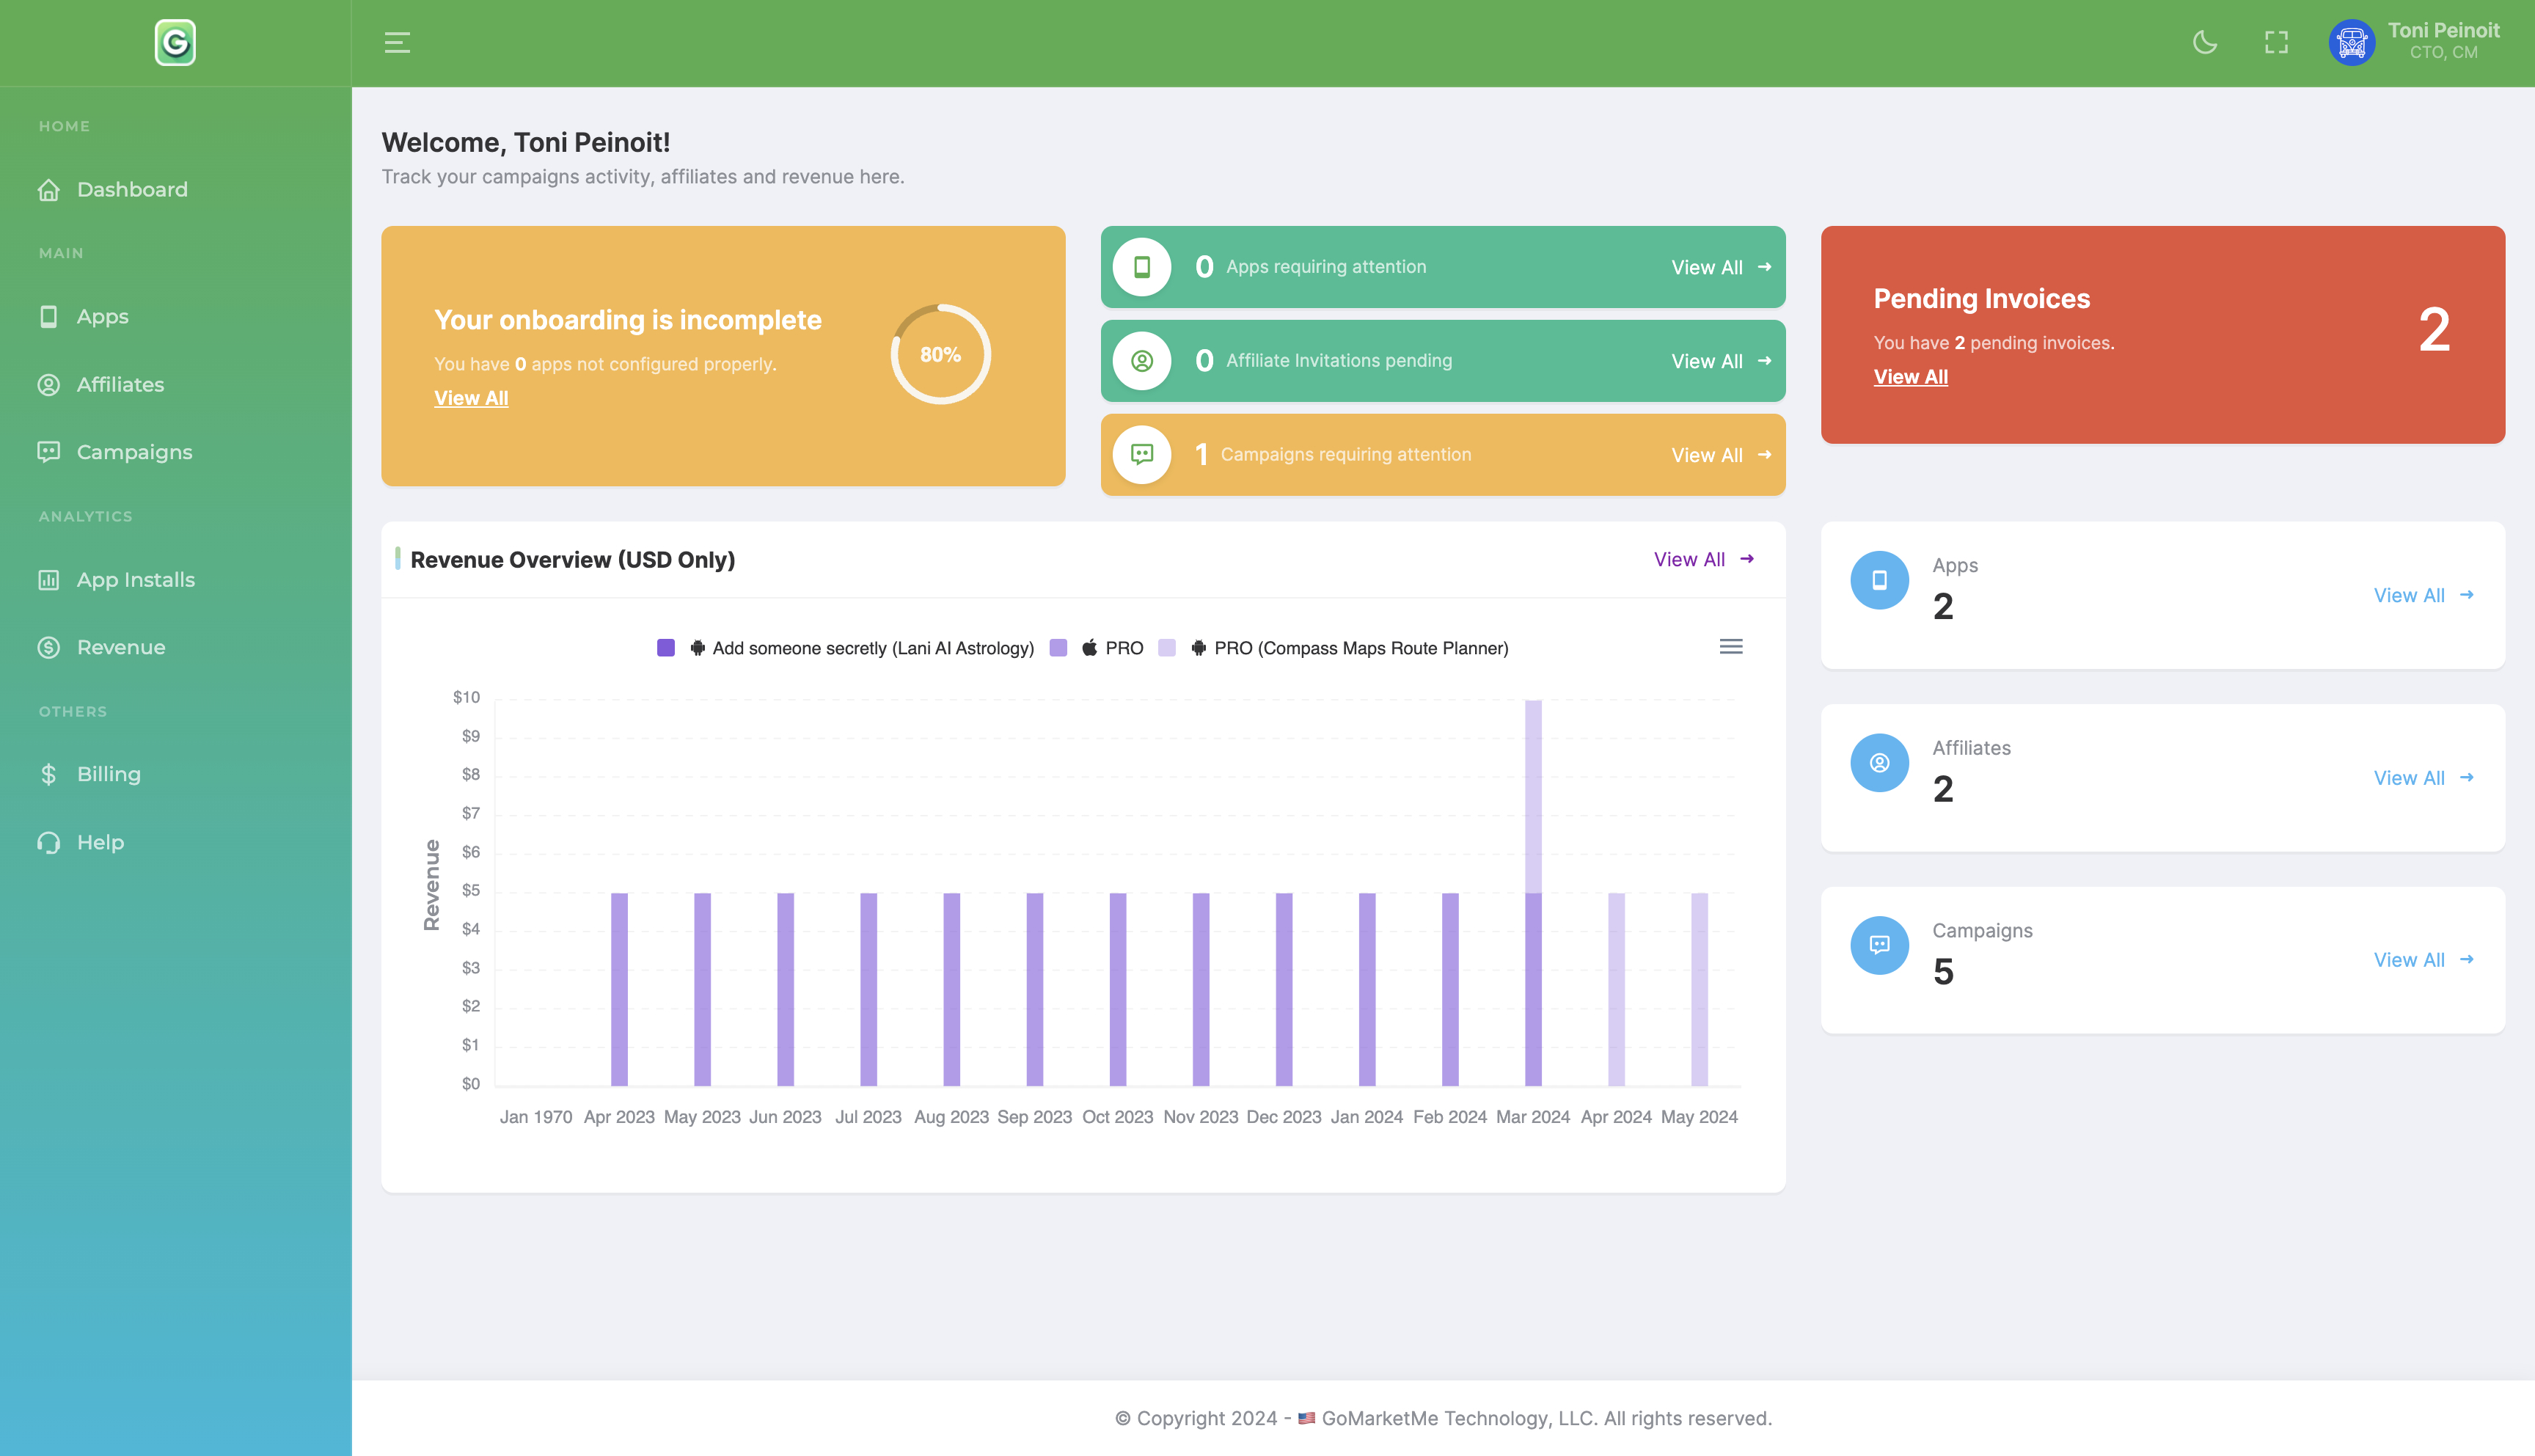Collapse sidebar with hamburger menu icon
This screenshot has height=1456, width=2535.
[x=397, y=42]
